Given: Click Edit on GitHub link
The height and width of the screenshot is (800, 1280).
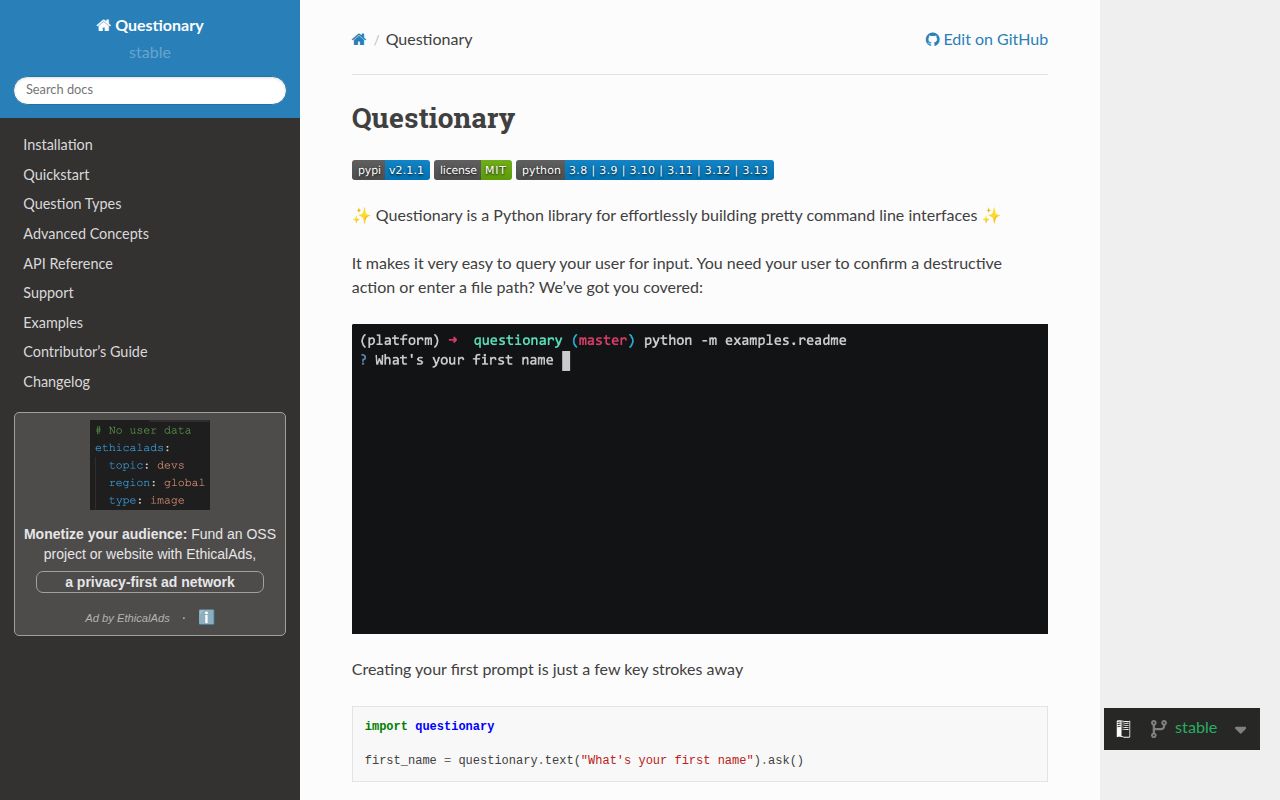Looking at the screenshot, I should pos(987,40).
